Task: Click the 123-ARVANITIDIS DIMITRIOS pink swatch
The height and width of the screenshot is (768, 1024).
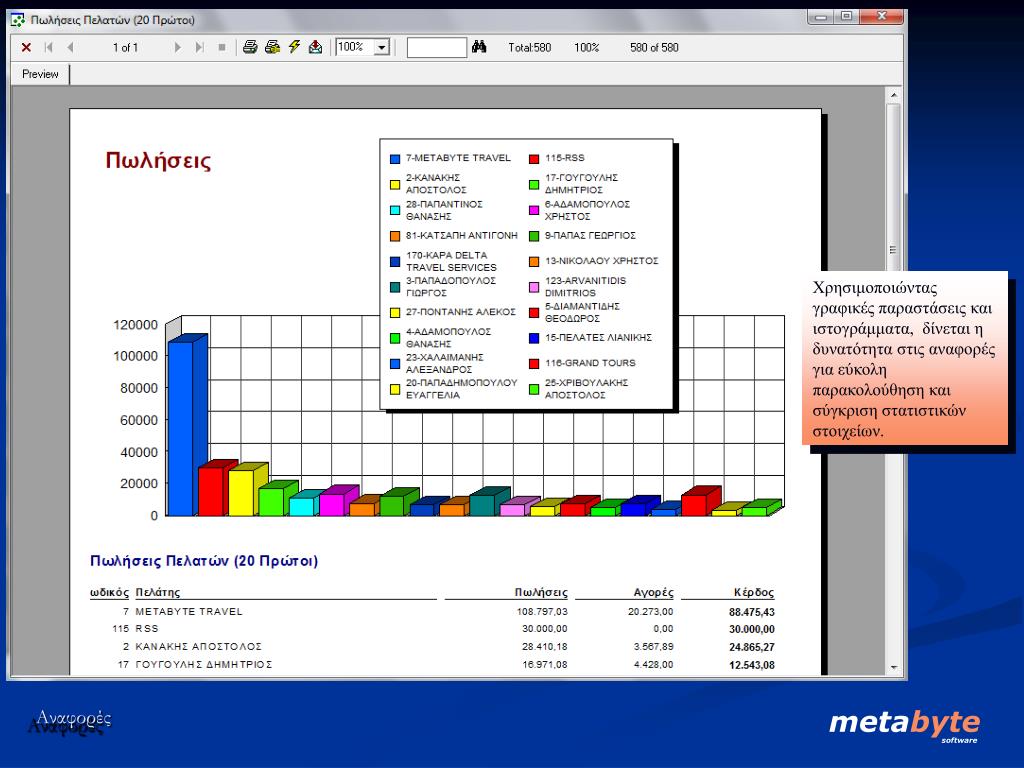Action: 534,287
